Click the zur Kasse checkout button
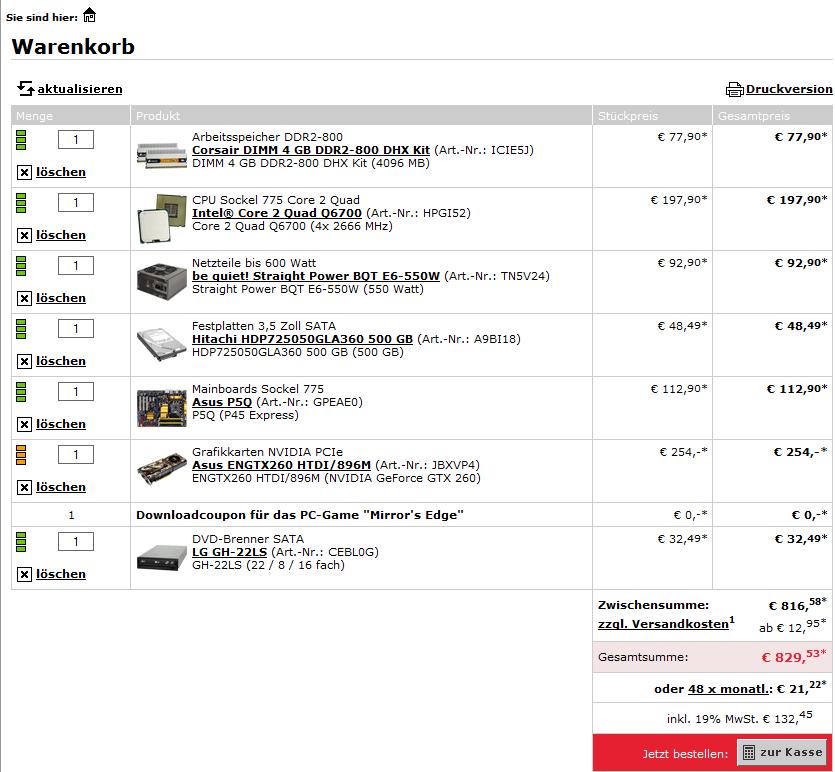Viewport: 835px width, 772px height. pyautogui.click(x=783, y=752)
